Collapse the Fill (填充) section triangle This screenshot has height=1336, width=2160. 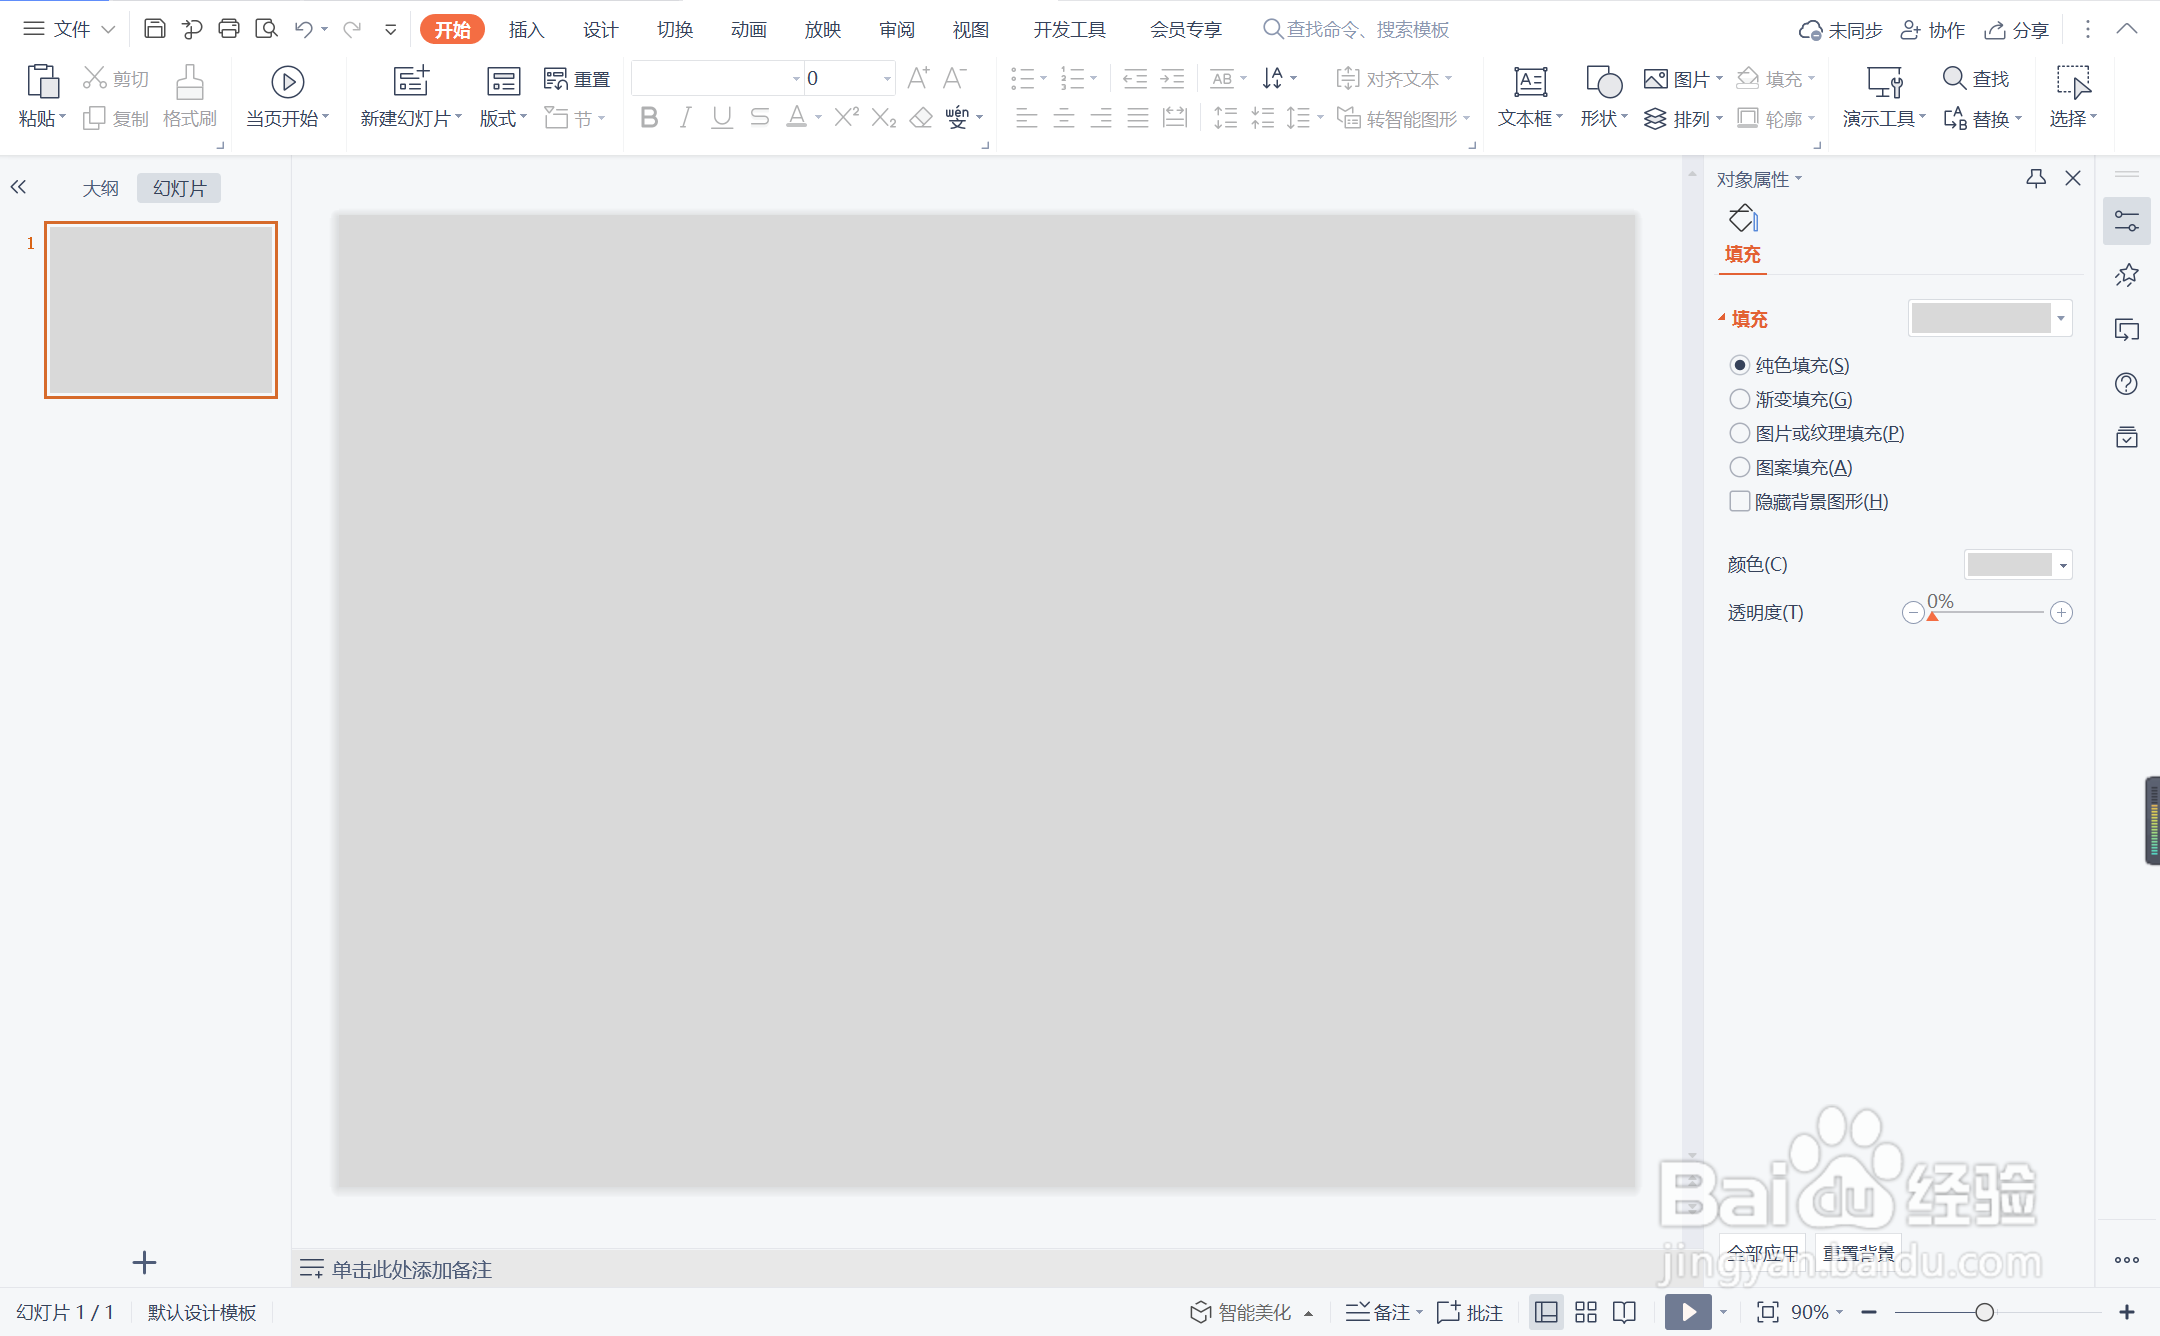(x=1722, y=318)
